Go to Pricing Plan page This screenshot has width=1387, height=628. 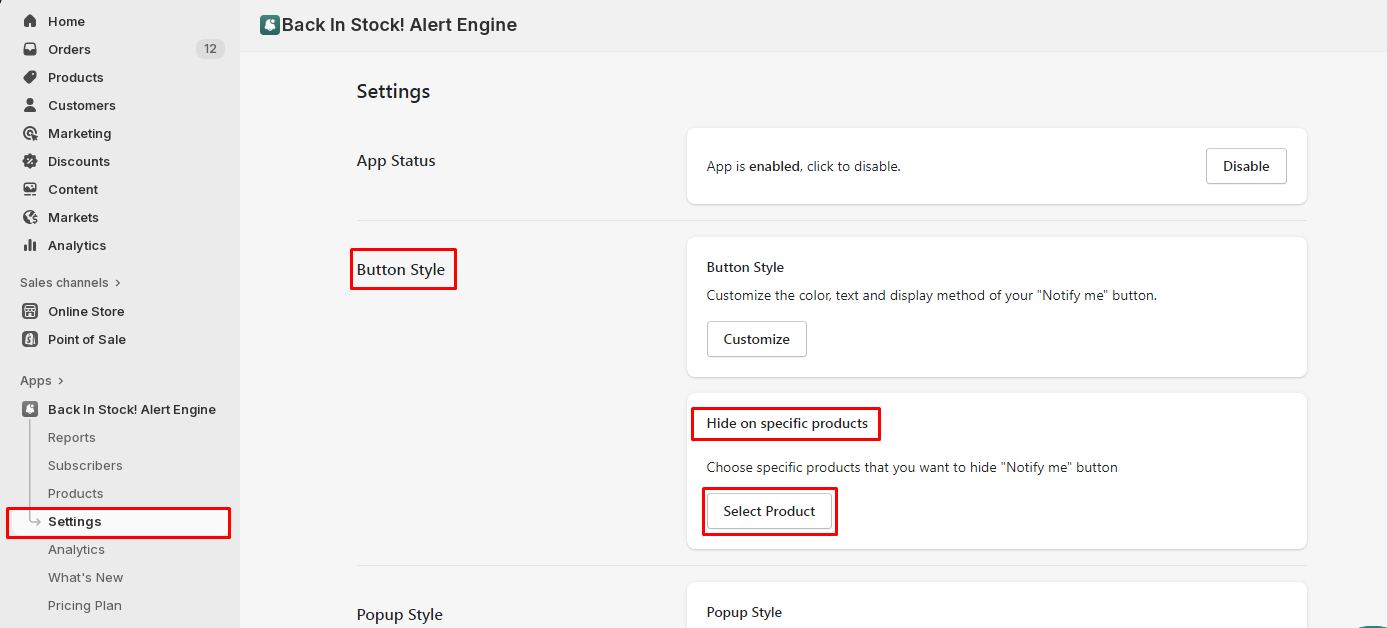pos(85,605)
